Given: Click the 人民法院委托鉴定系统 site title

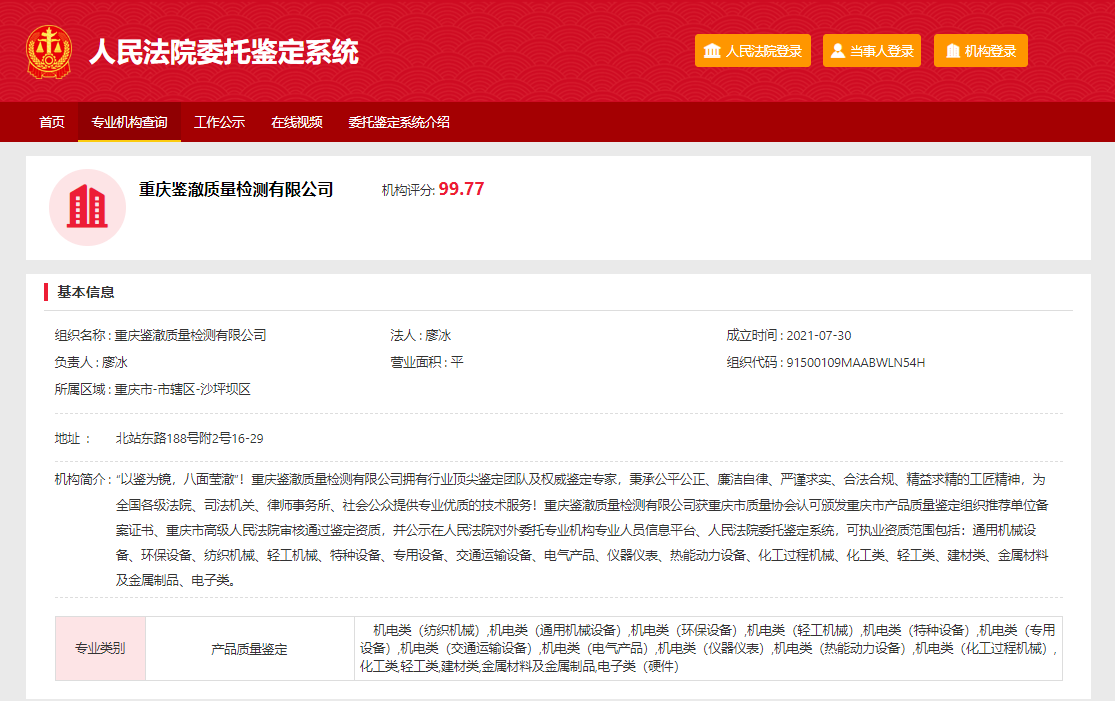Looking at the screenshot, I should (x=224, y=51).
